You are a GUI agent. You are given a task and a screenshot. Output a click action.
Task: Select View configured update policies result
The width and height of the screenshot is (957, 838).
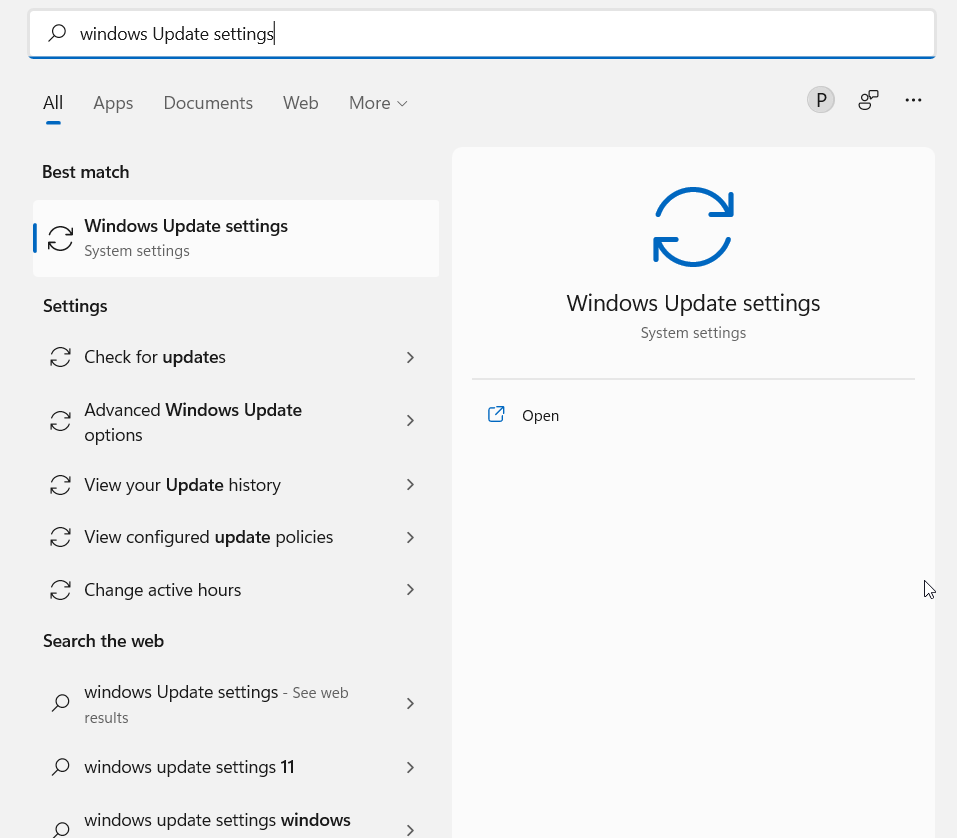coord(236,537)
